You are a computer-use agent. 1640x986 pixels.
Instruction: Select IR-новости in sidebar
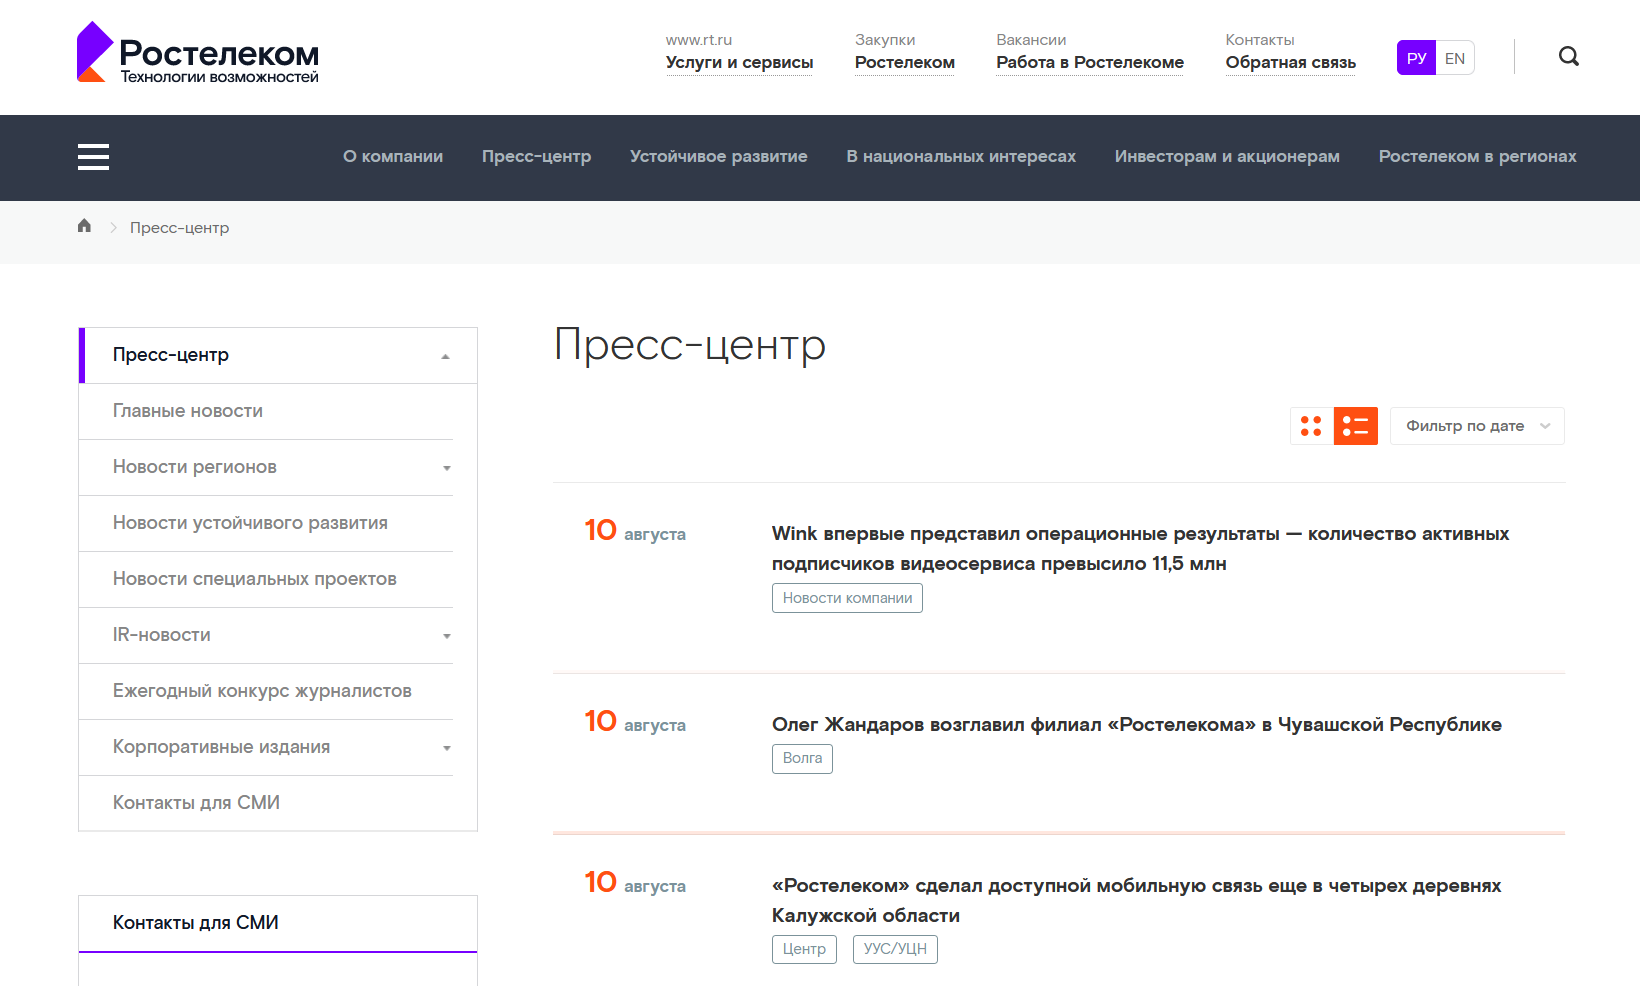click(162, 635)
